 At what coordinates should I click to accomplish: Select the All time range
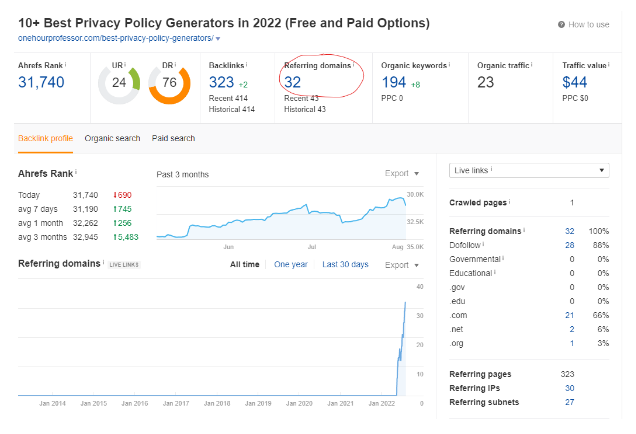tap(245, 264)
